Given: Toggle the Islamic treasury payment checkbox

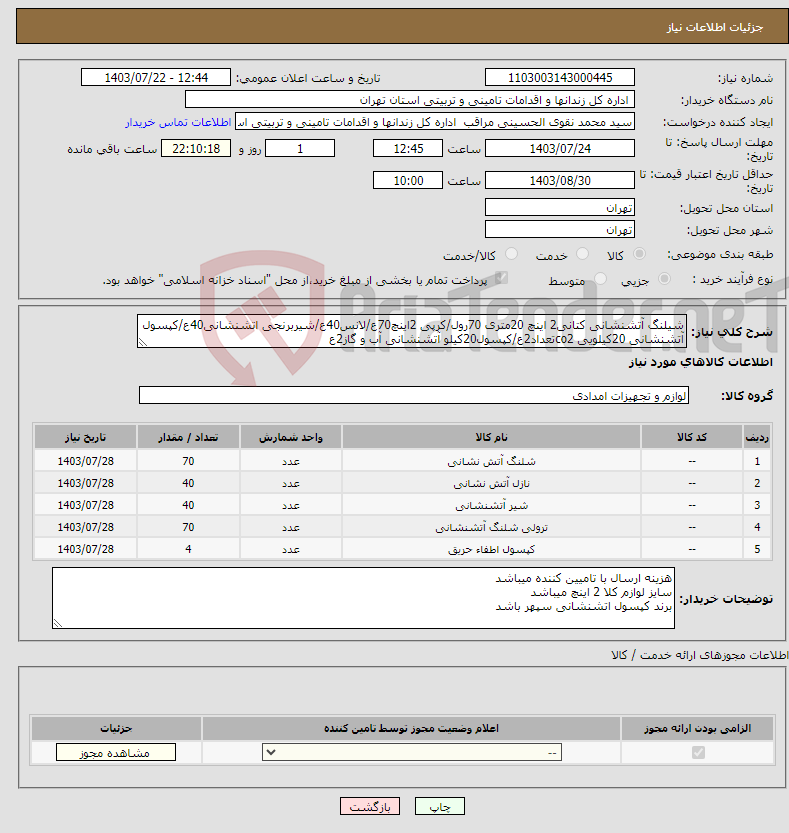Looking at the screenshot, I should click(500, 278).
